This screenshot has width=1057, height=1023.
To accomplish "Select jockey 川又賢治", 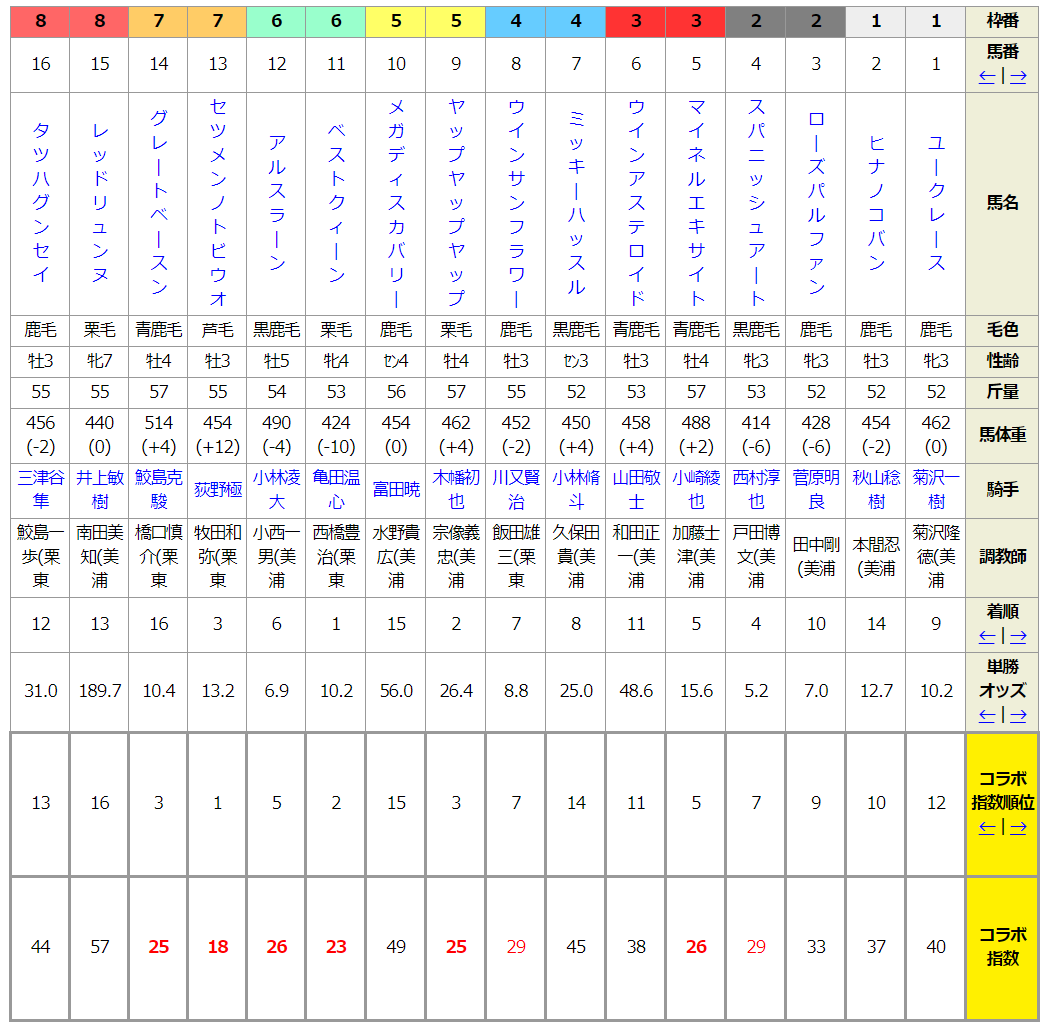I will 516,489.
